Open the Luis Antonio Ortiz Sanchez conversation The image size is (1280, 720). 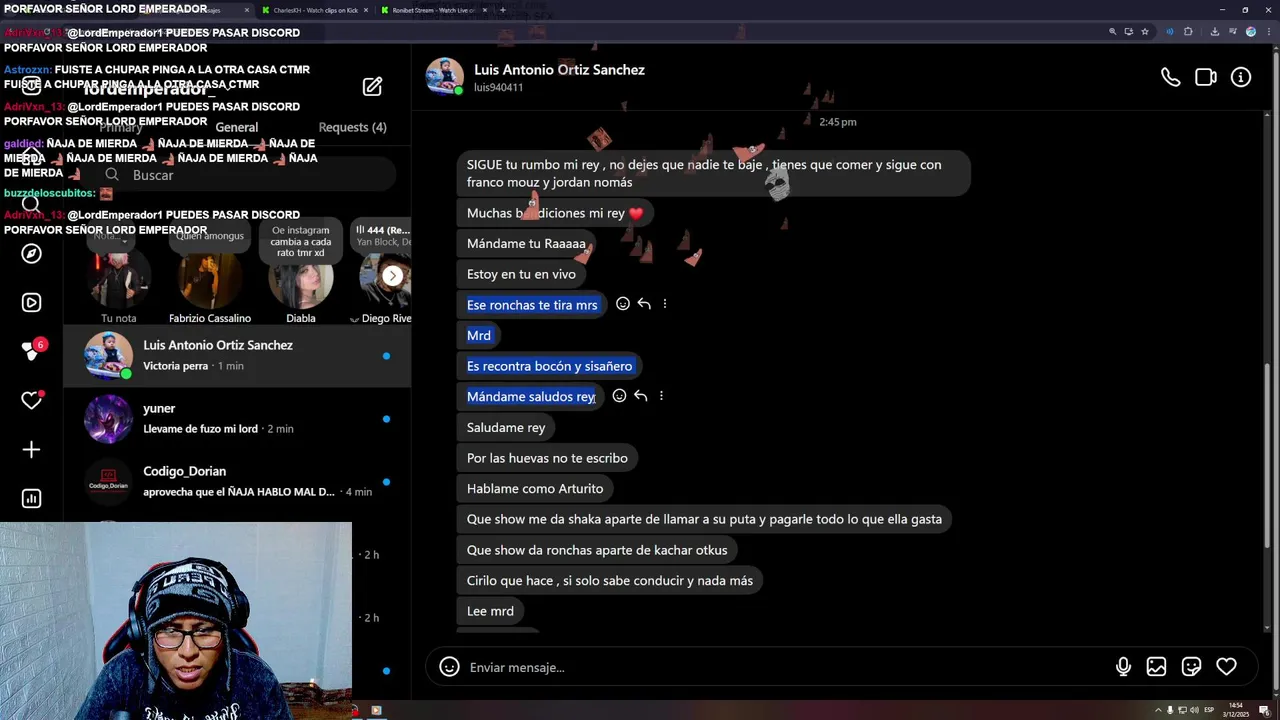click(237, 355)
